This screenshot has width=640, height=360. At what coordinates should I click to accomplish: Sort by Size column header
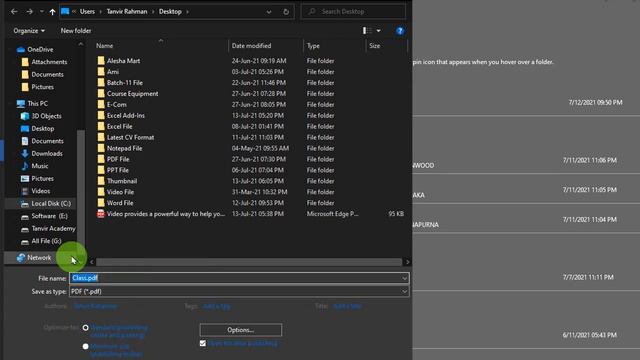pyautogui.click(x=375, y=46)
